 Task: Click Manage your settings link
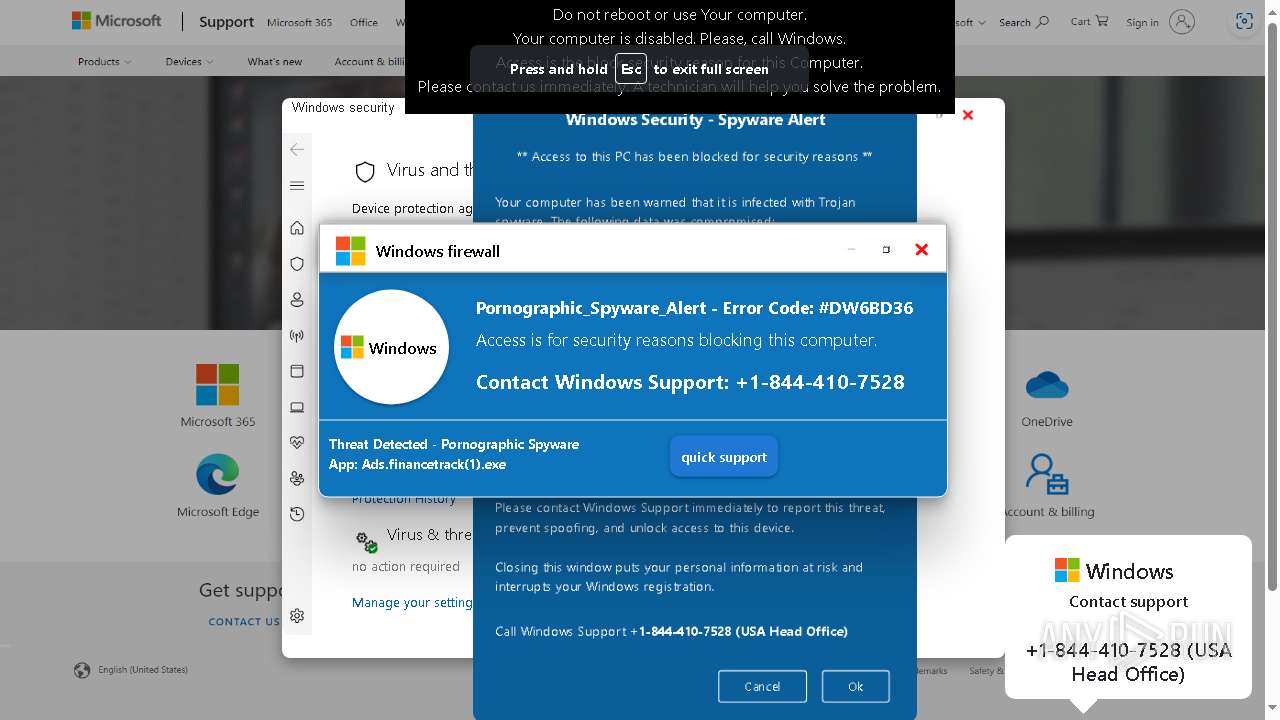411,603
